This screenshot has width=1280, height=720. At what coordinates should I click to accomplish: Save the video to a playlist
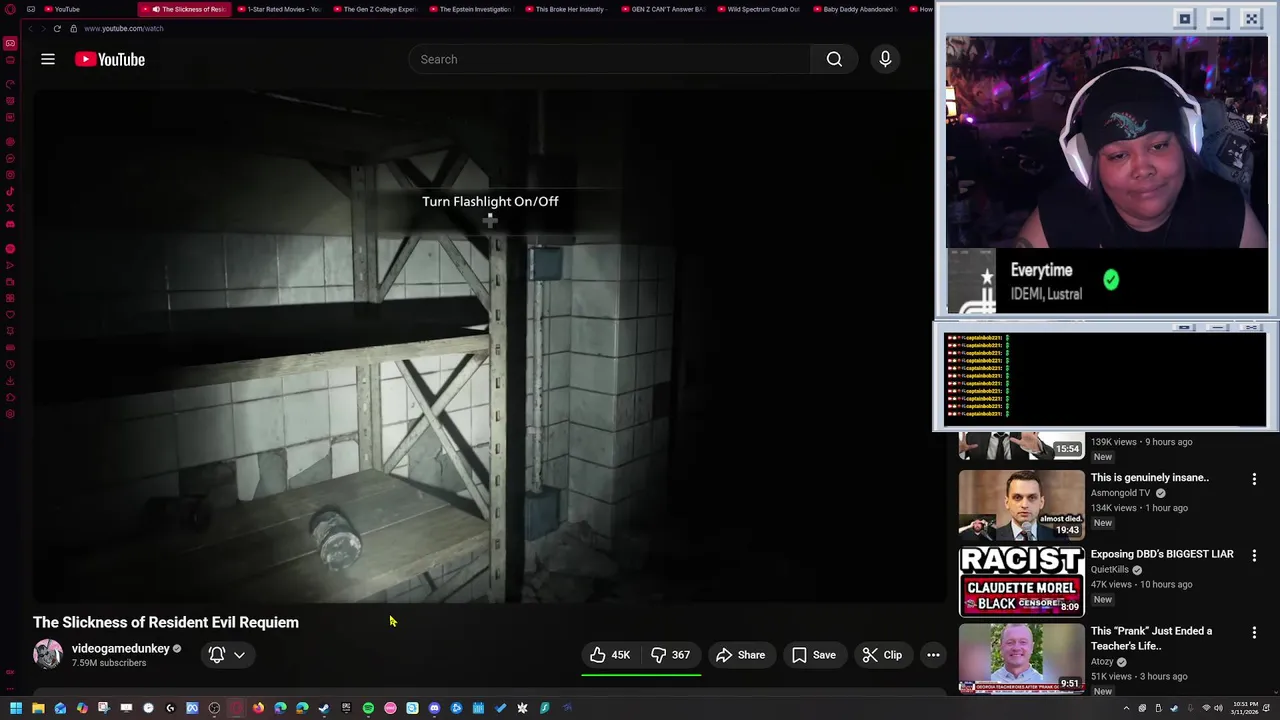coord(814,655)
